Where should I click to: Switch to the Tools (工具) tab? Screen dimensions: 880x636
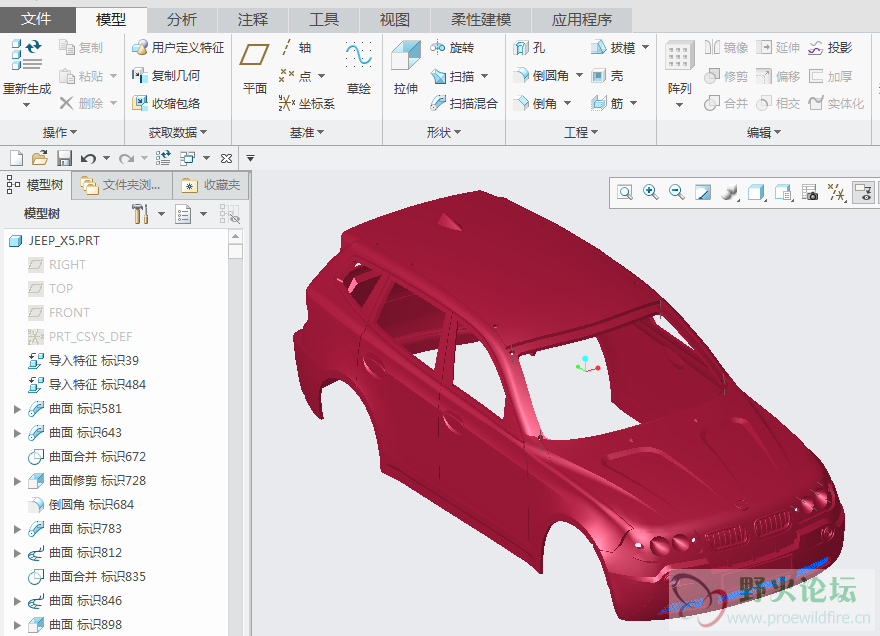click(x=324, y=20)
